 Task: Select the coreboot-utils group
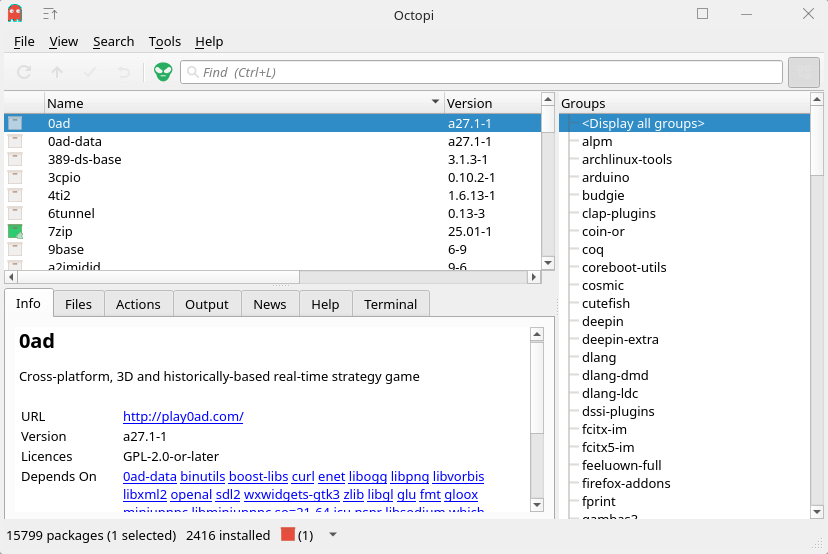tap(624, 267)
